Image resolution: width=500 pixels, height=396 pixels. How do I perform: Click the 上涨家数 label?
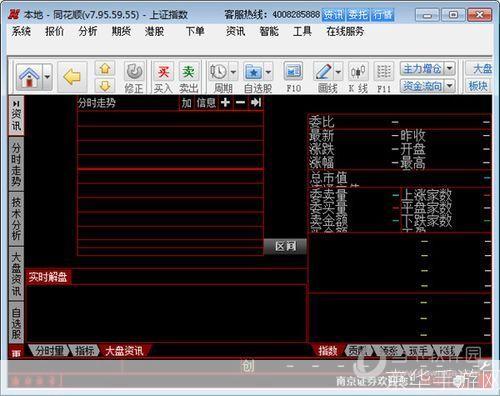(x=427, y=195)
